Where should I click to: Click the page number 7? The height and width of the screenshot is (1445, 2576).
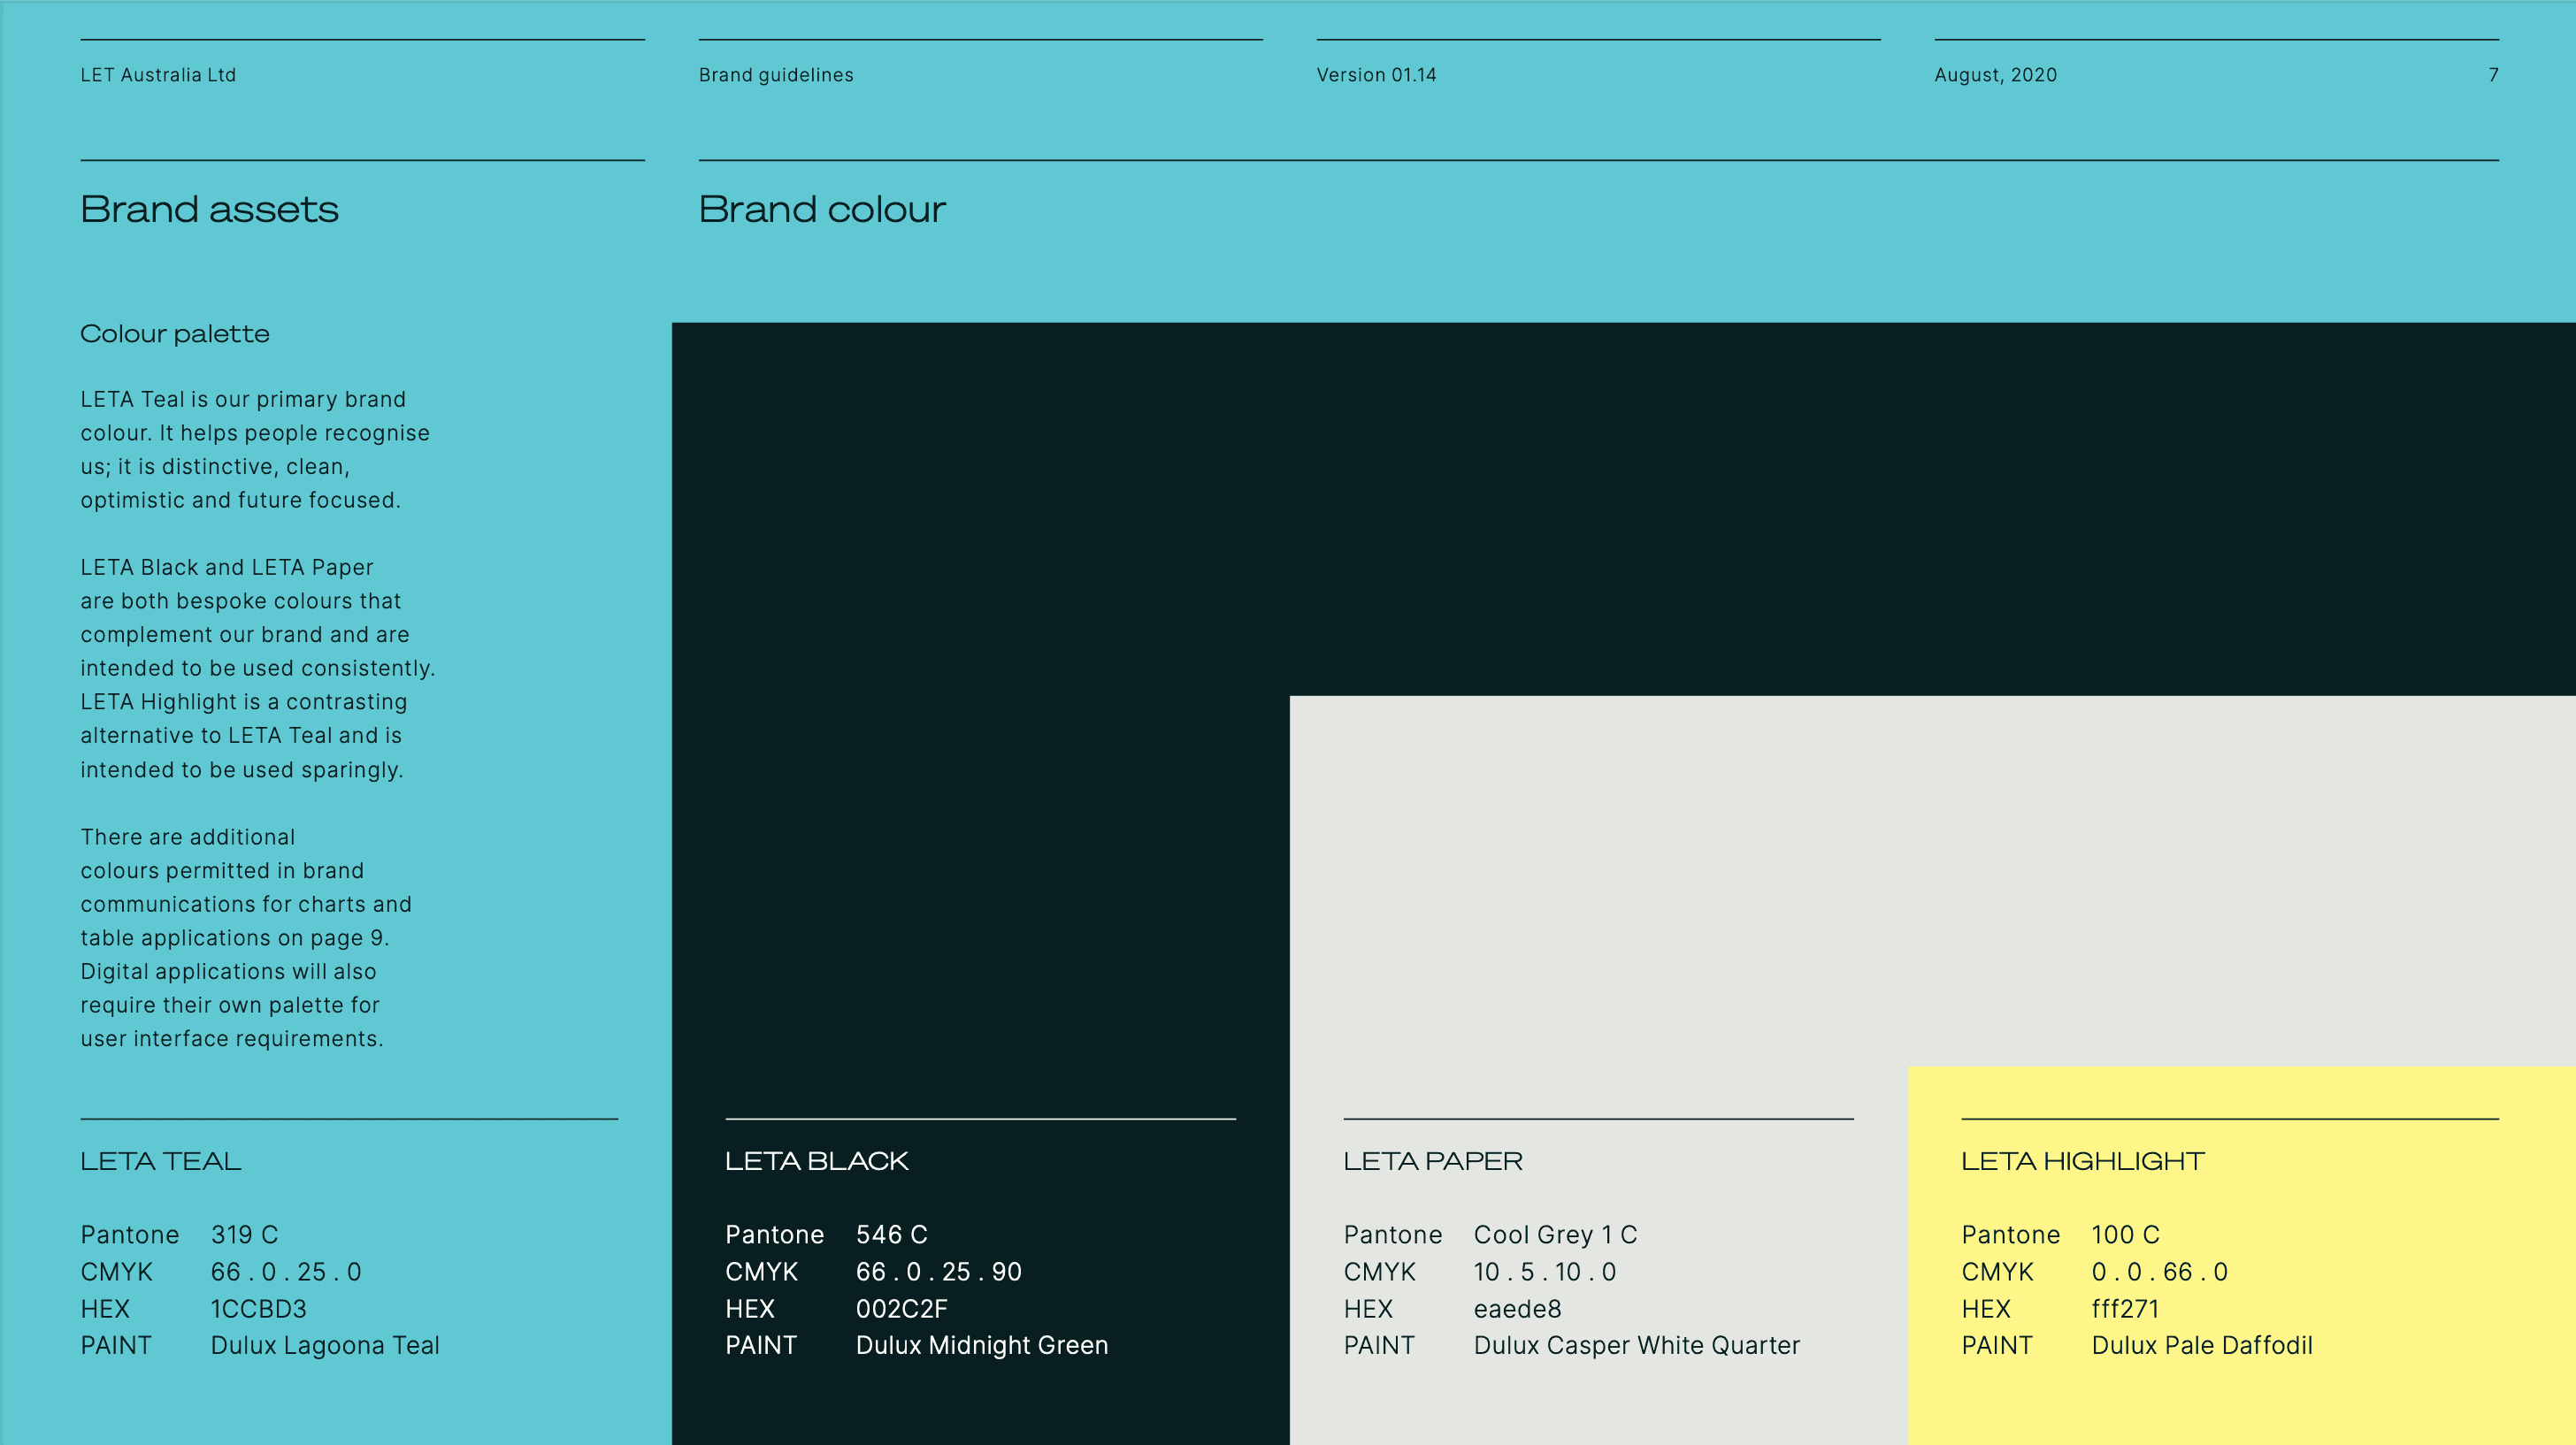2493,75
